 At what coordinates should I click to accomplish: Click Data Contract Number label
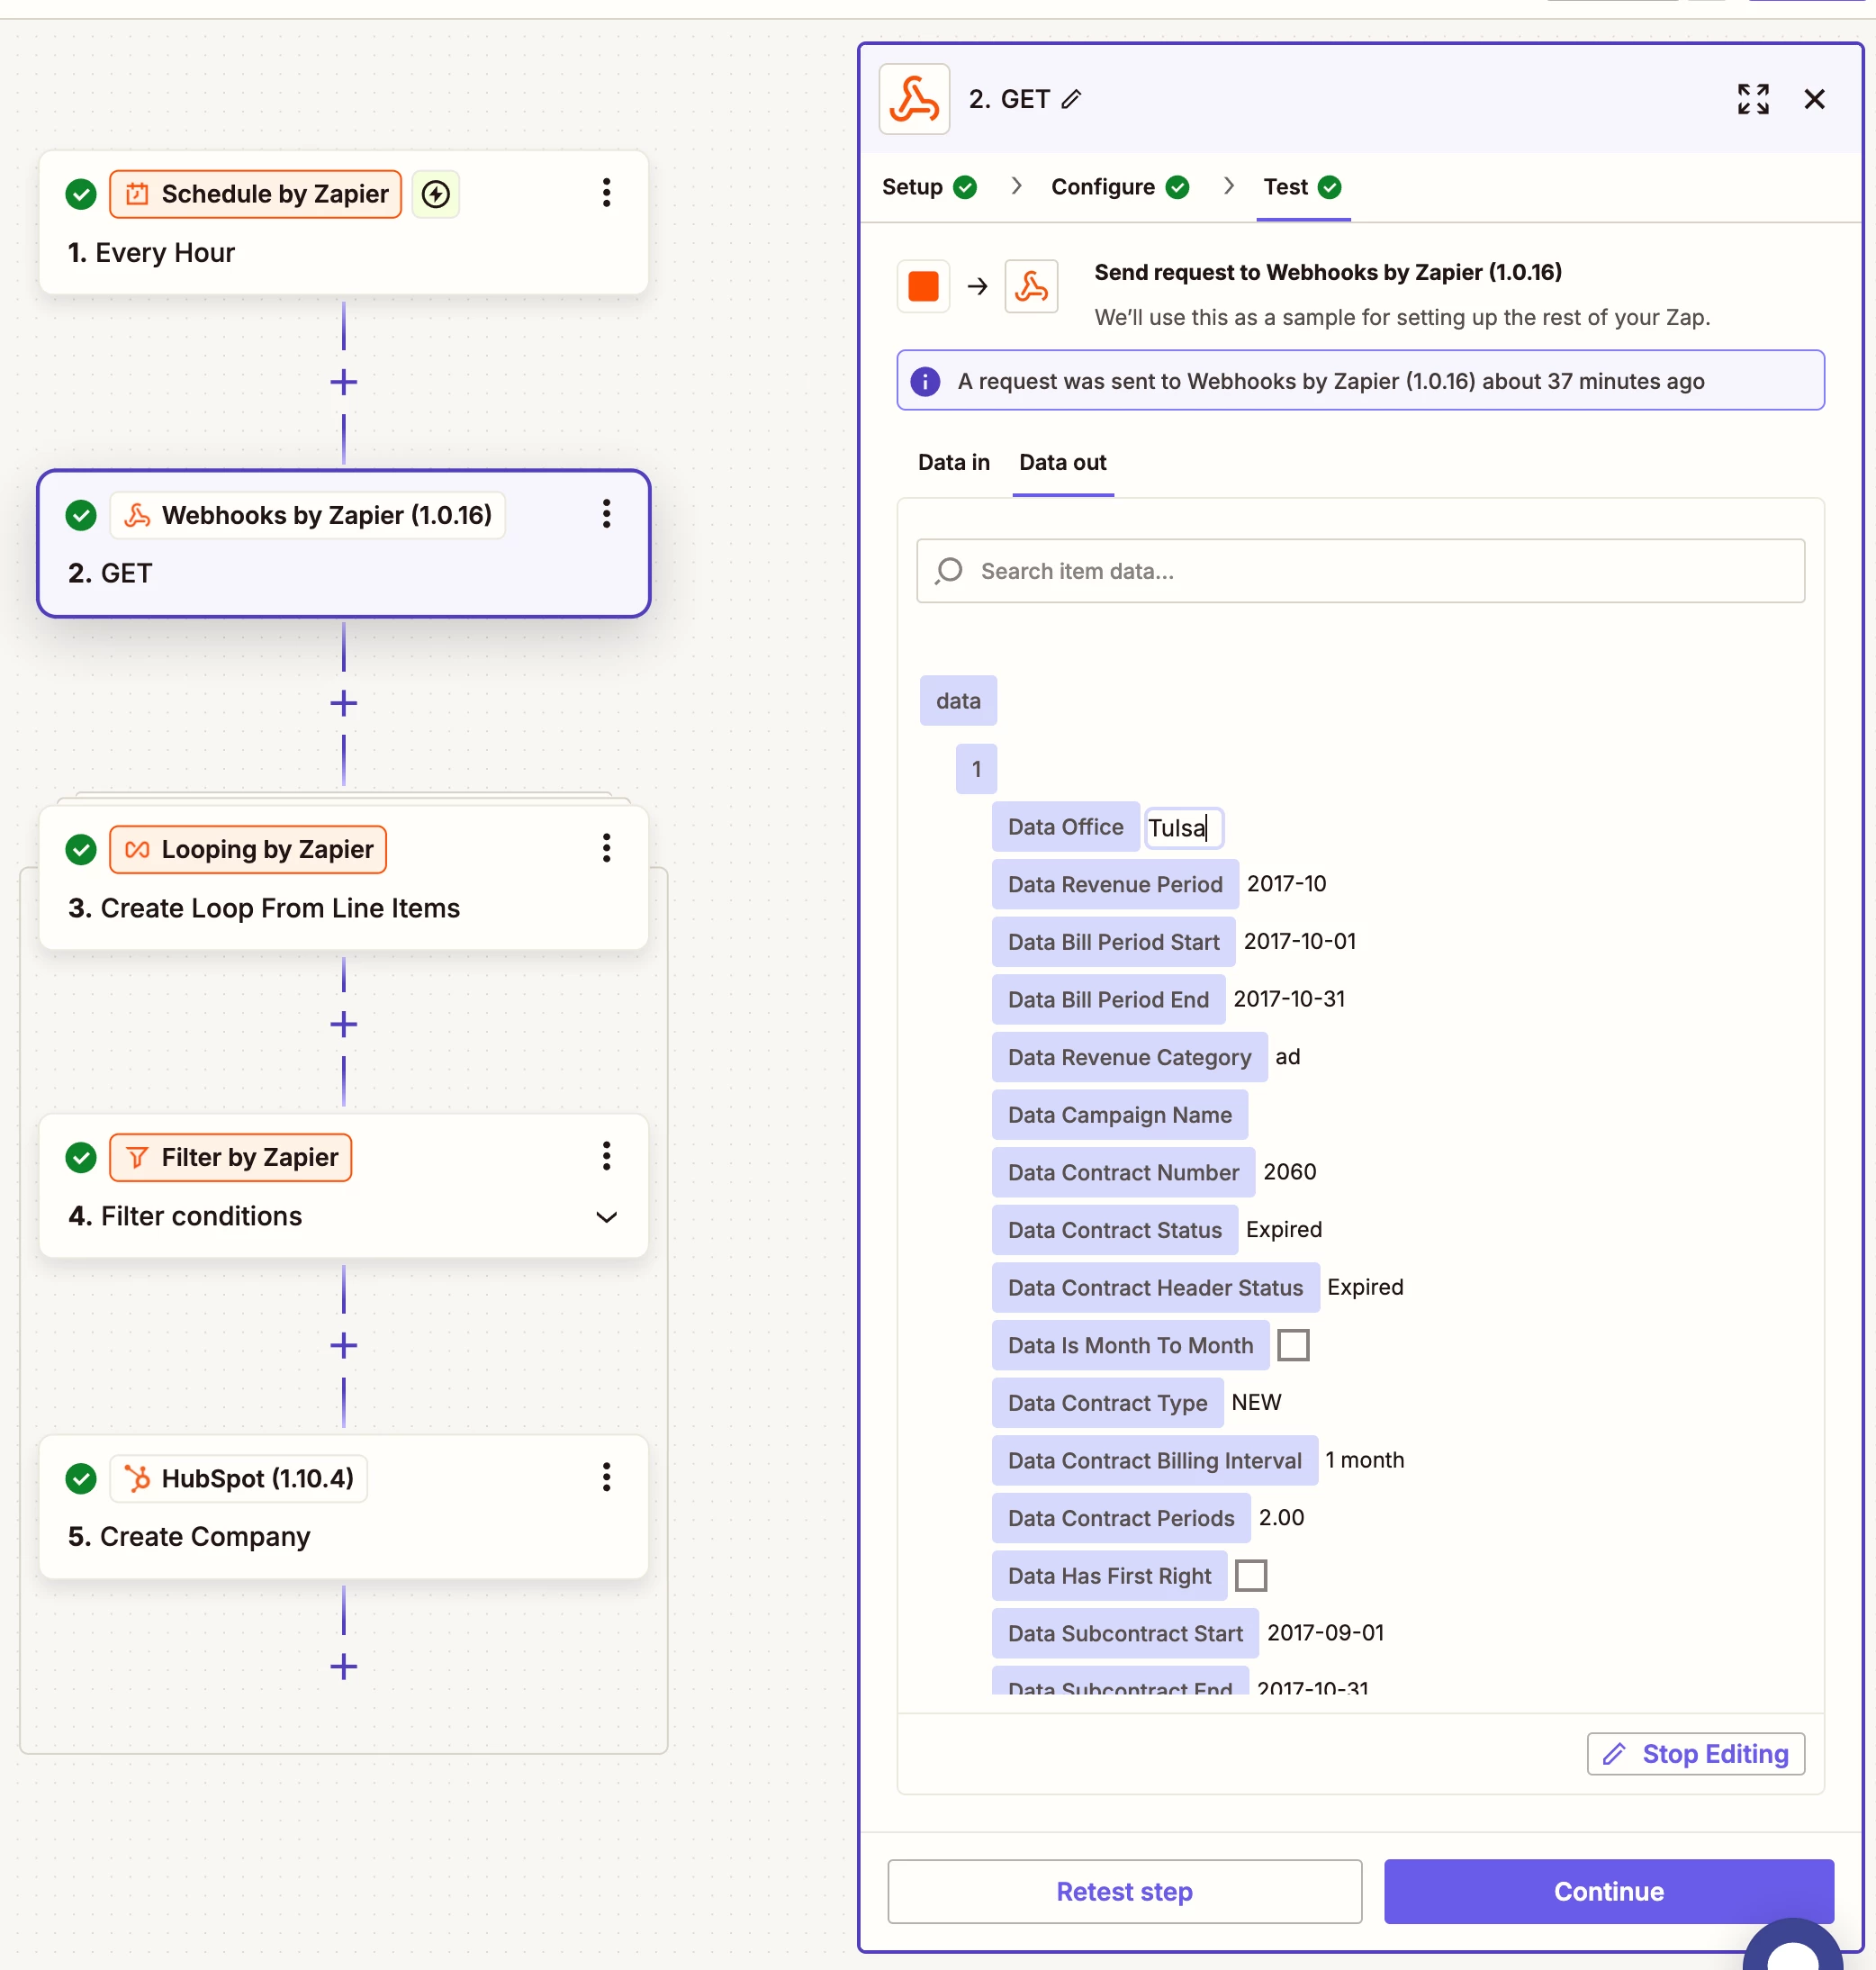click(1123, 1172)
